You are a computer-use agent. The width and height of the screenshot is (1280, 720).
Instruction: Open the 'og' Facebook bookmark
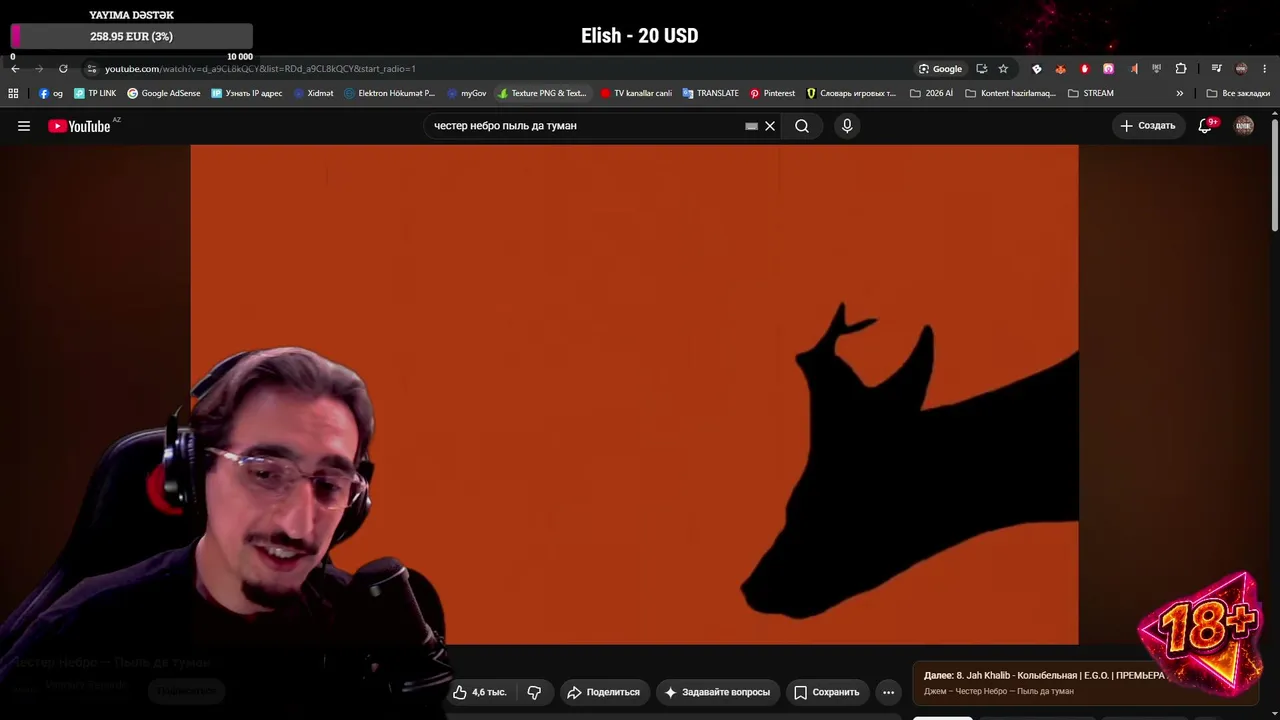(x=50, y=93)
